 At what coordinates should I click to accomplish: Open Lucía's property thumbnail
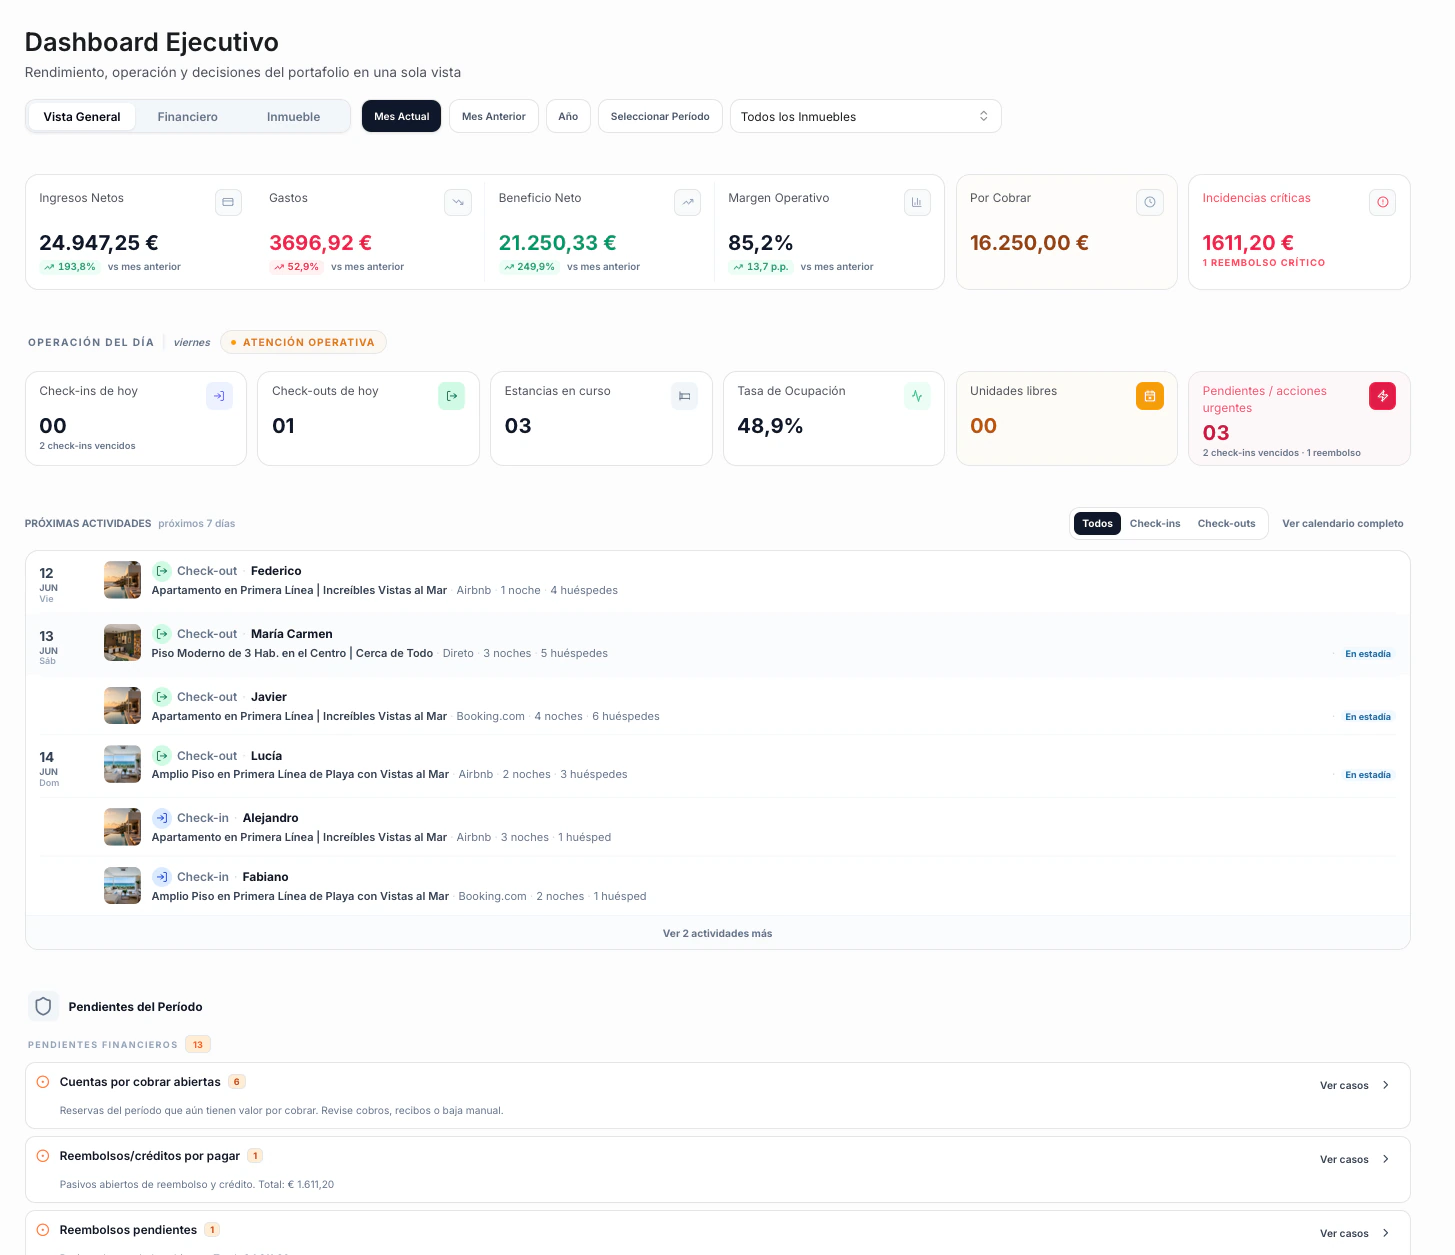(x=122, y=764)
